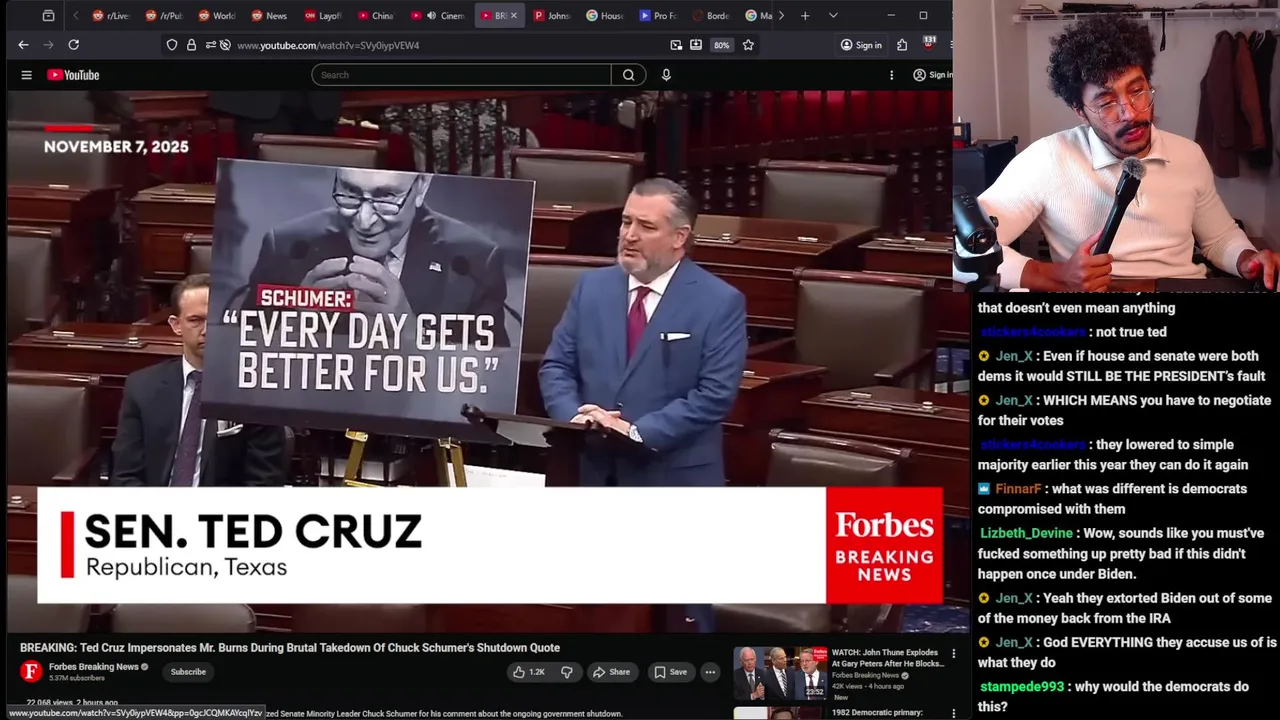Bookmark this page with star icon
Viewport: 1280px width, 720px height.
(x=748, y=45)
